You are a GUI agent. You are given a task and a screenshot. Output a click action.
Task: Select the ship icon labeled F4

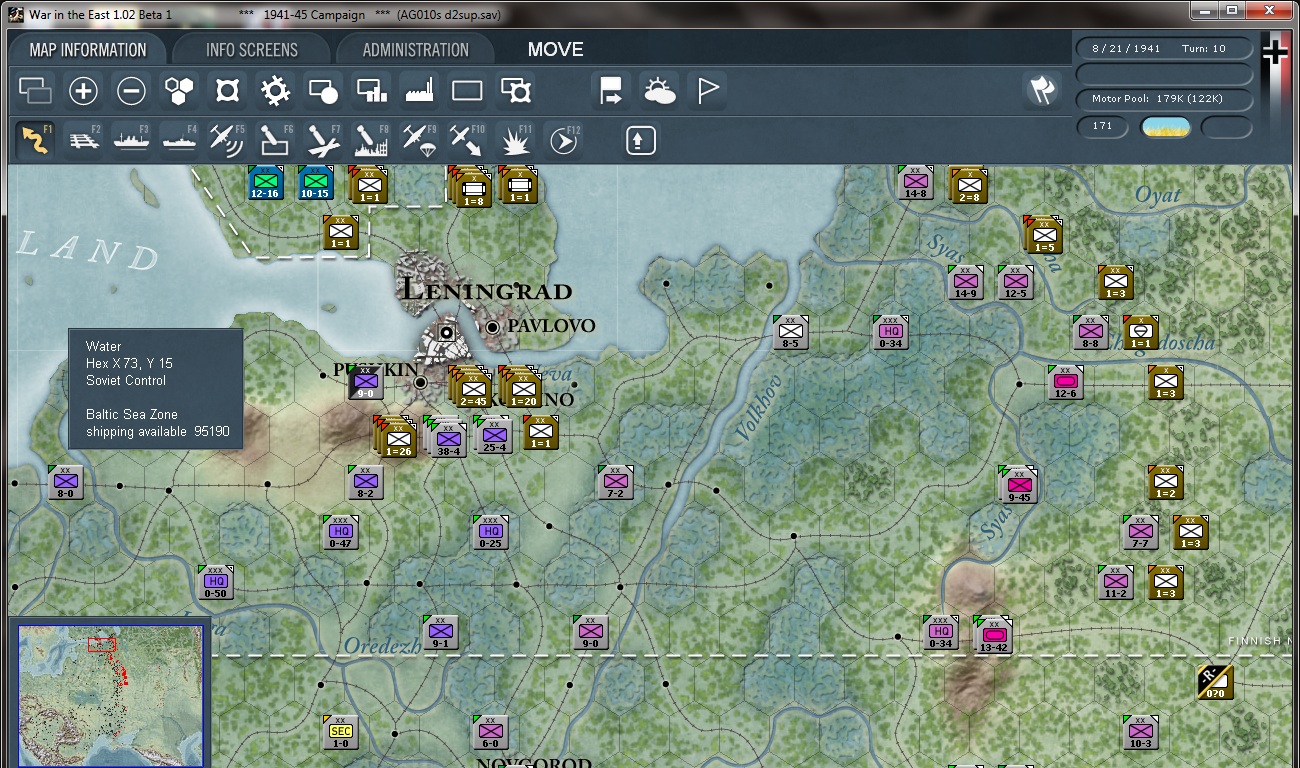coord(179,139)
